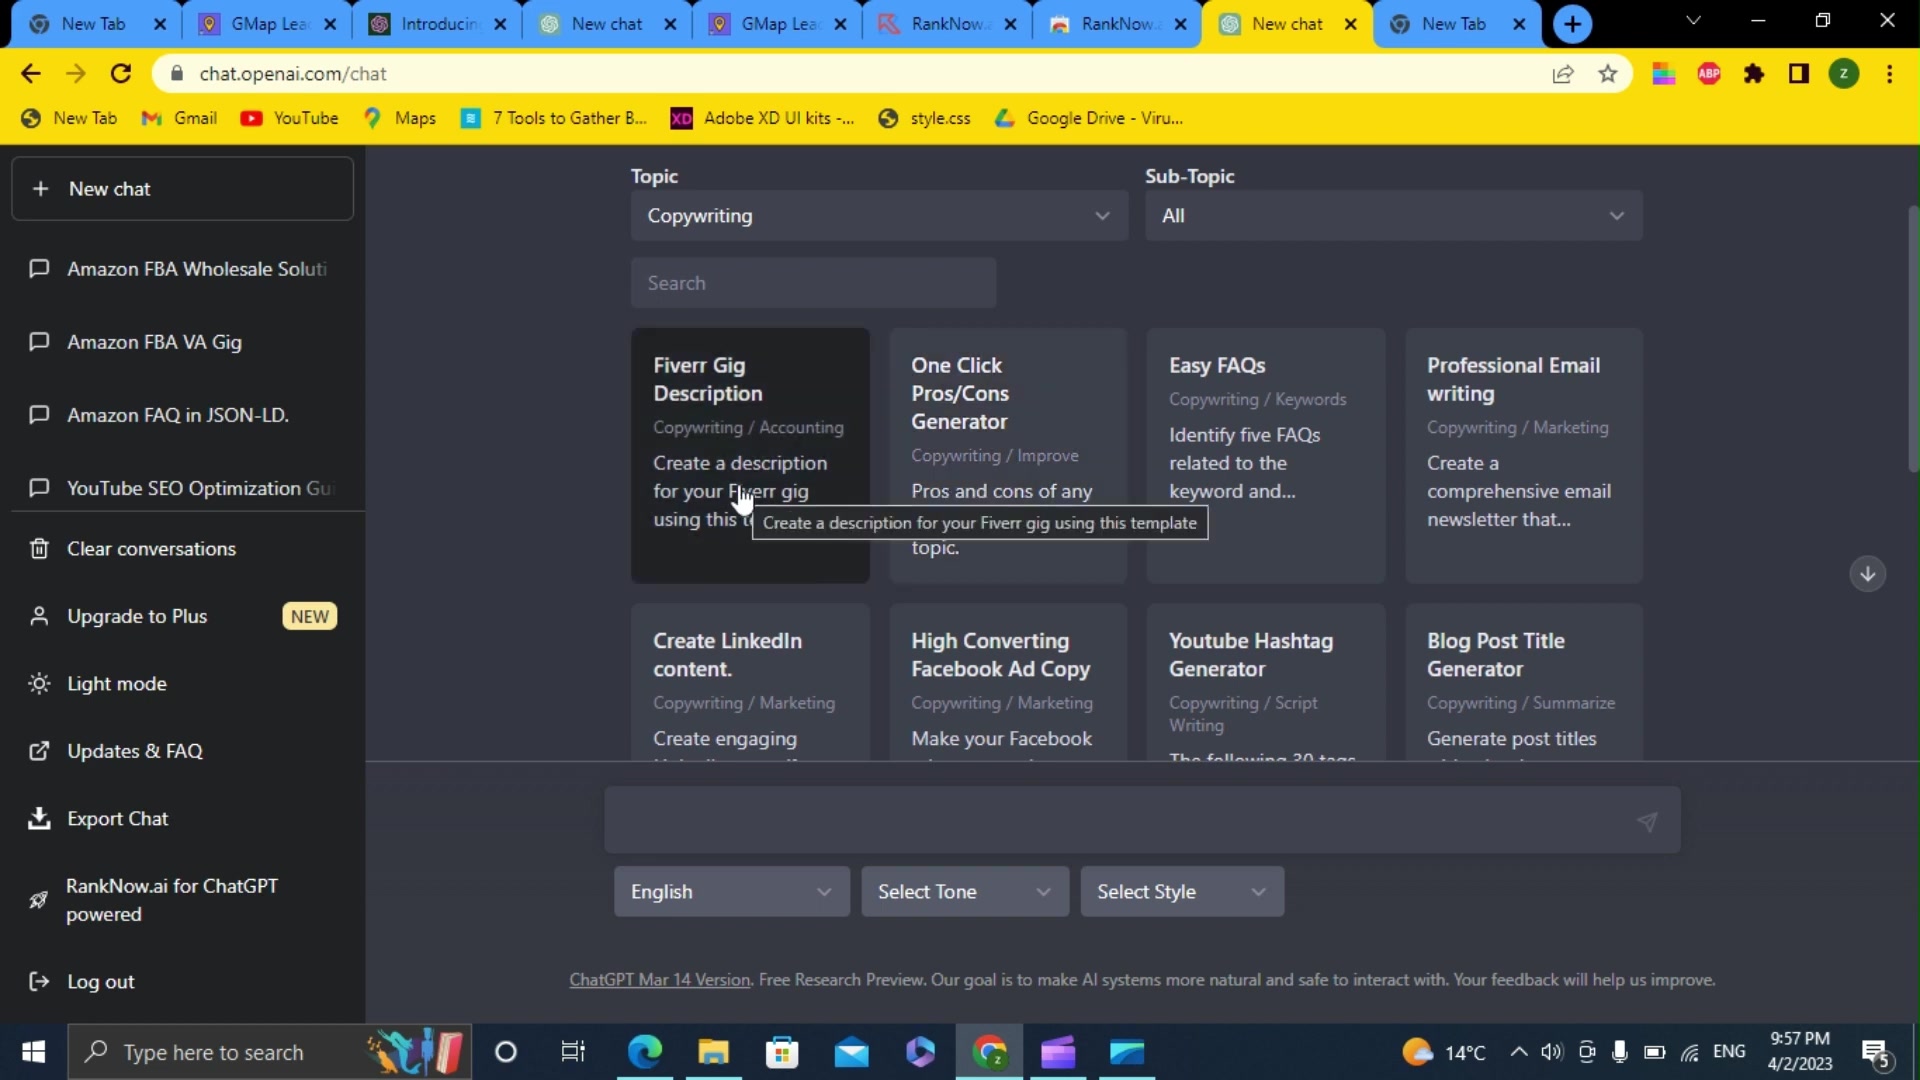Open the Amazon FBA VA Gig conversation

182,342
